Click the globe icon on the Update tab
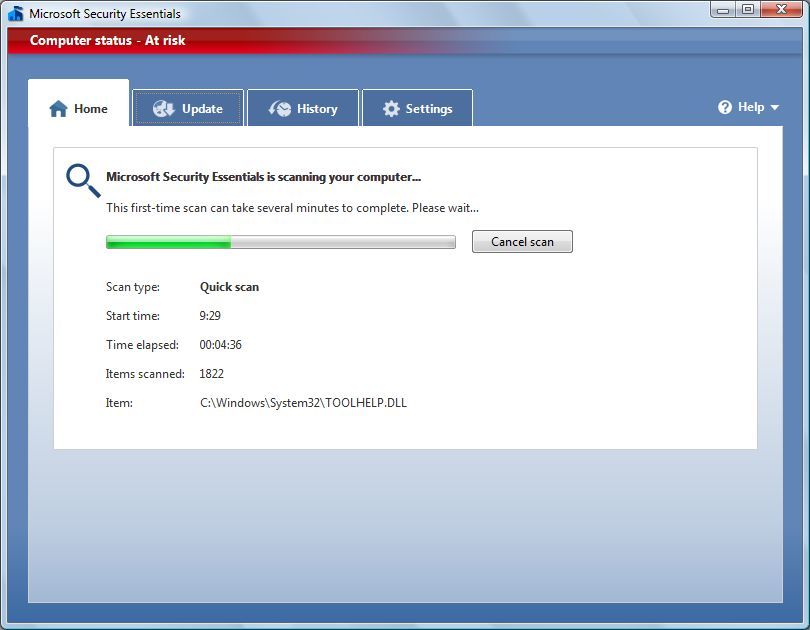 click(x=160, y=108)
